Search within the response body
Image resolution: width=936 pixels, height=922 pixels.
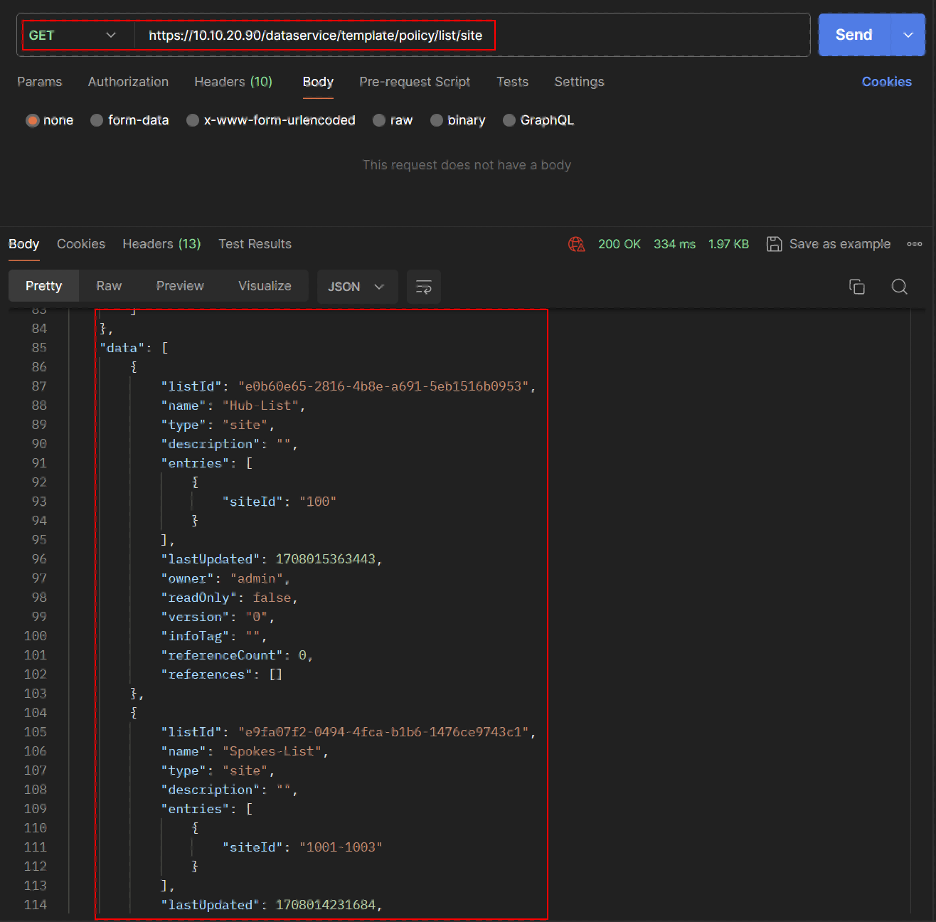pyautogui.click(x=899, y=286)
